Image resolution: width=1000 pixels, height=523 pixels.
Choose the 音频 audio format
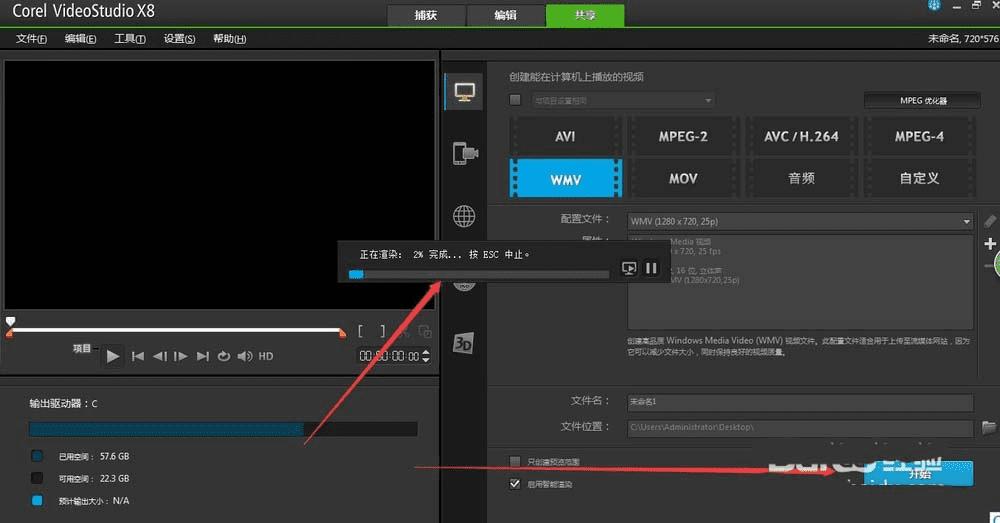point(801,179)
